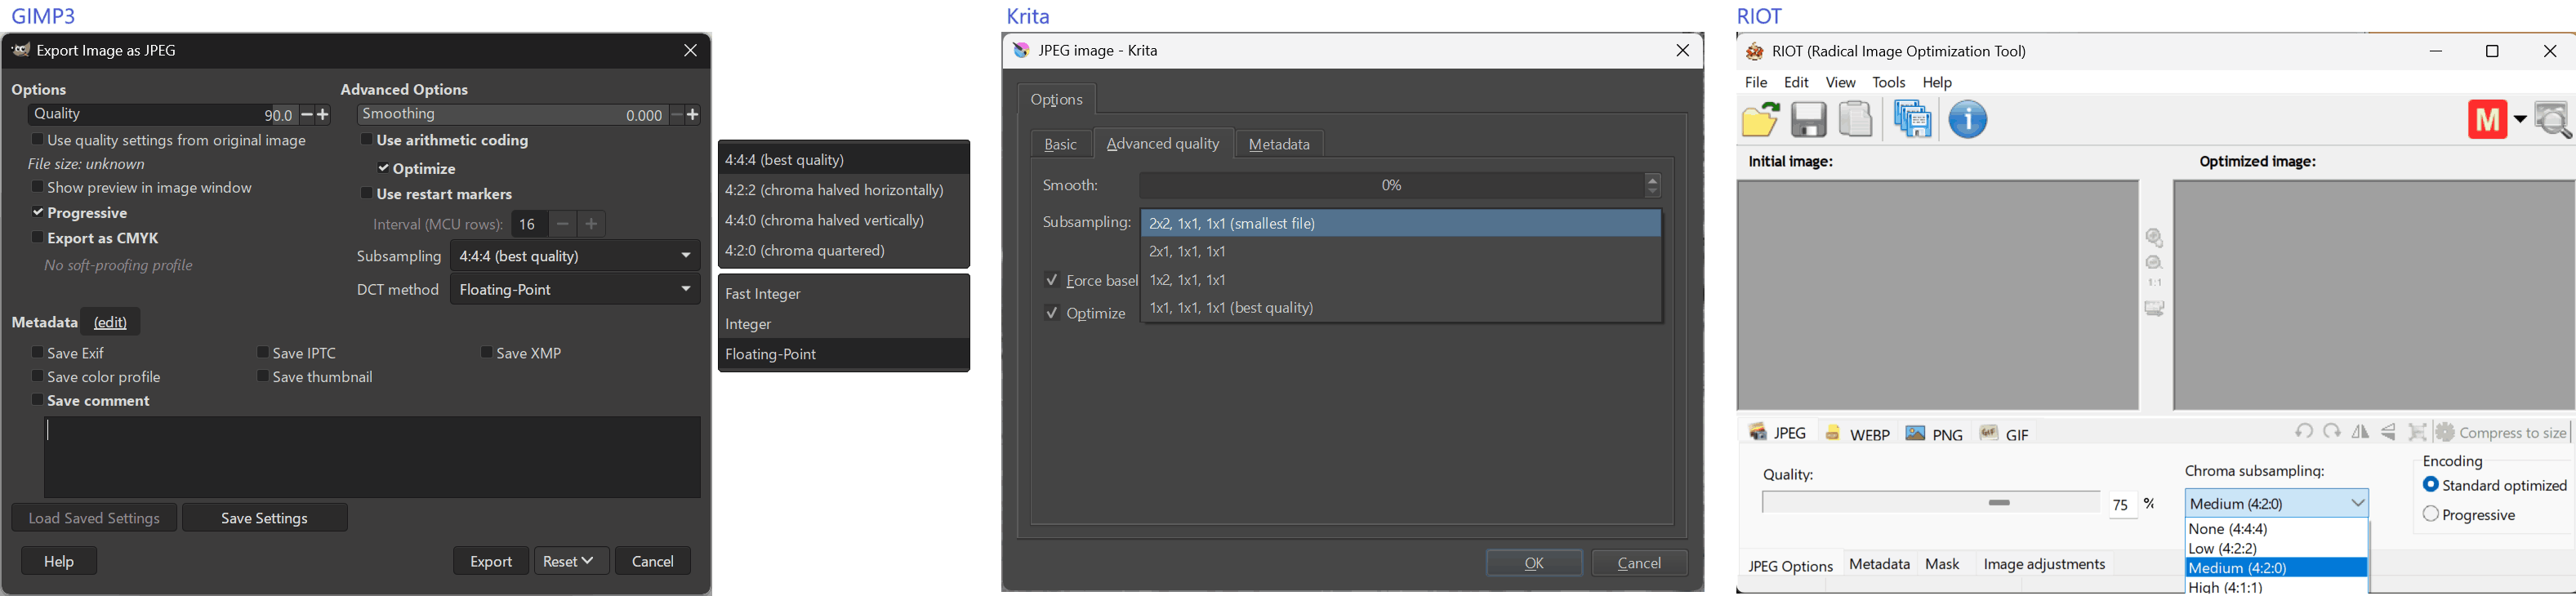The image size is (2576, 596).
Task: Click the rotate left icon in RIOT
Action: (x=2304, y=432)
